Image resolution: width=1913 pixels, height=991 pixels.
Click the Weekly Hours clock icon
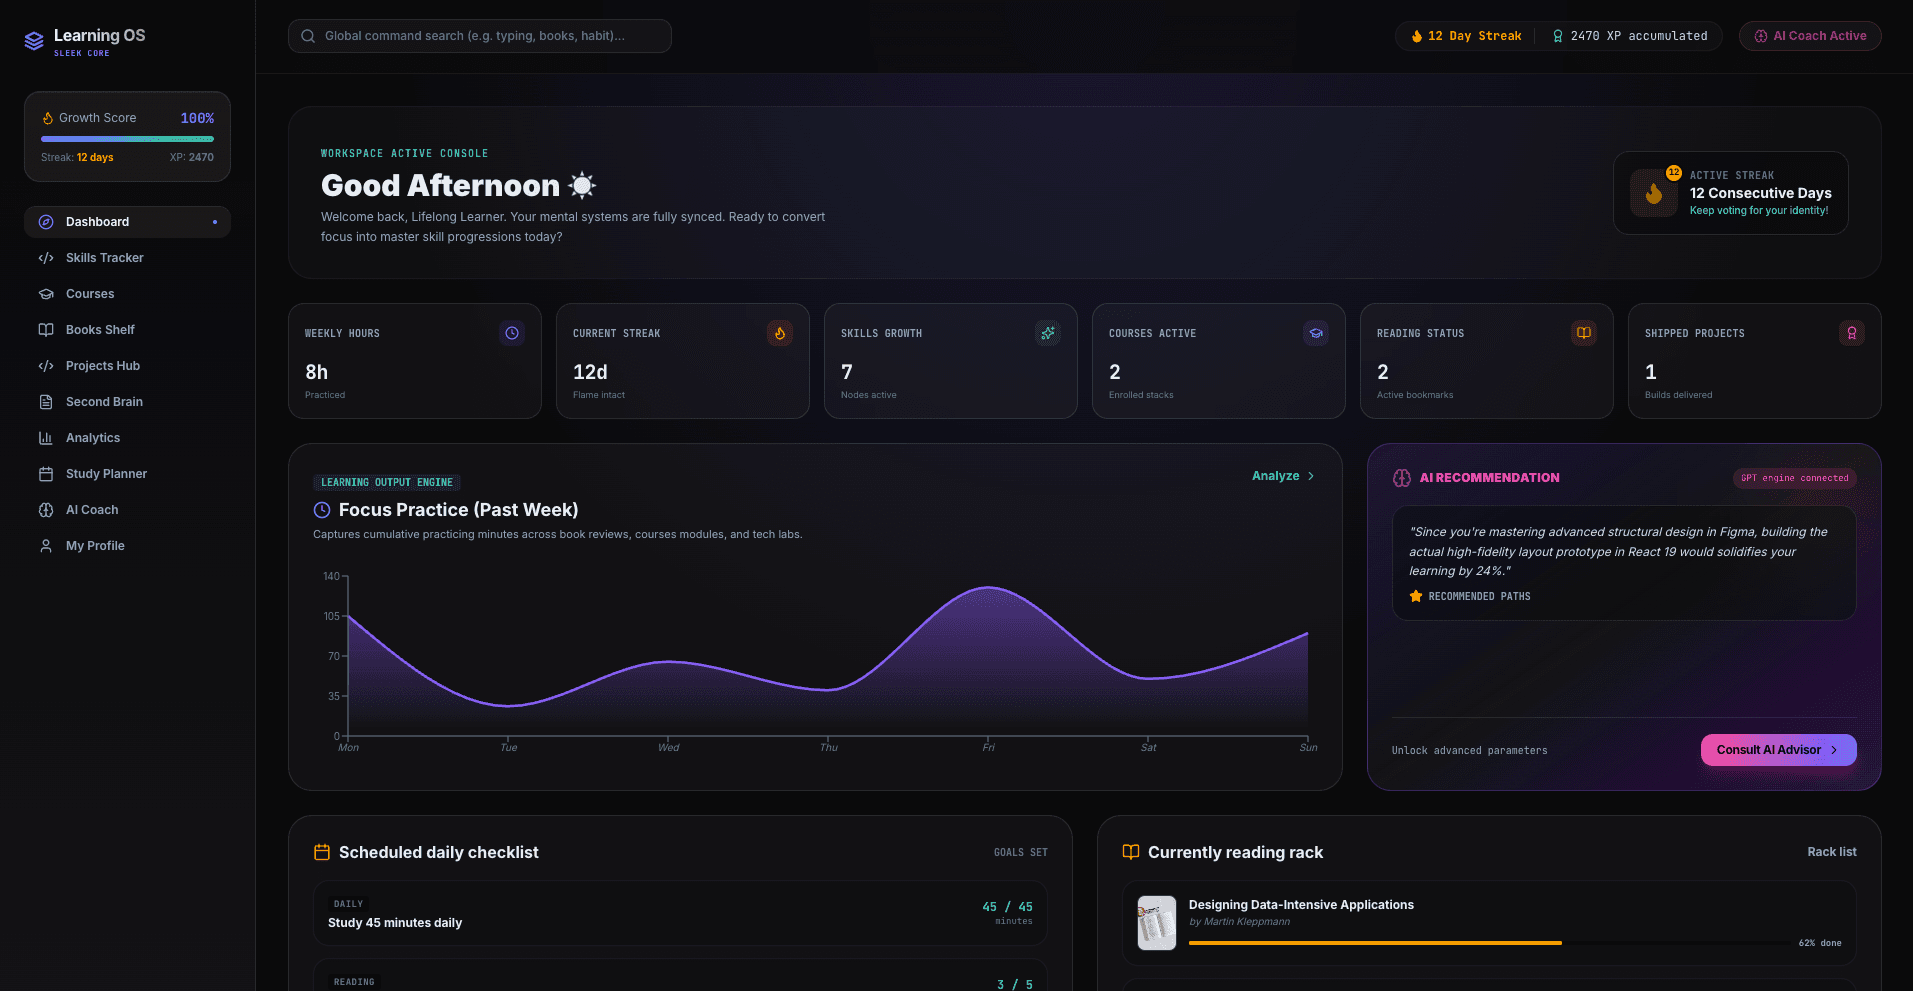512,333
